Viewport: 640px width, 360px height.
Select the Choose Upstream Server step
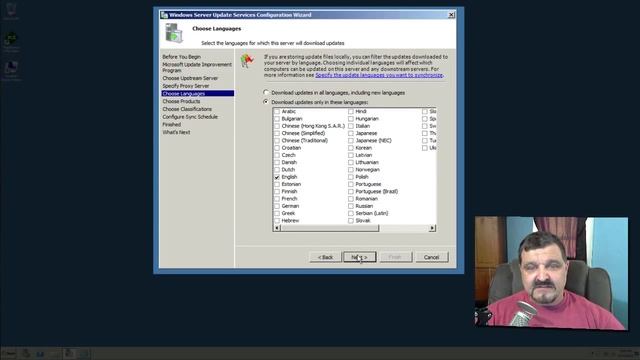pyautogui.click(x=190, y=78)
